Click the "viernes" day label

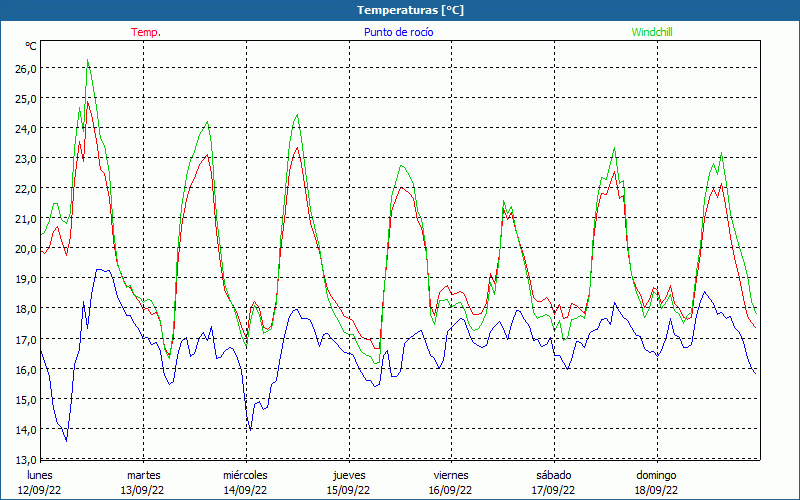(451, 475)
